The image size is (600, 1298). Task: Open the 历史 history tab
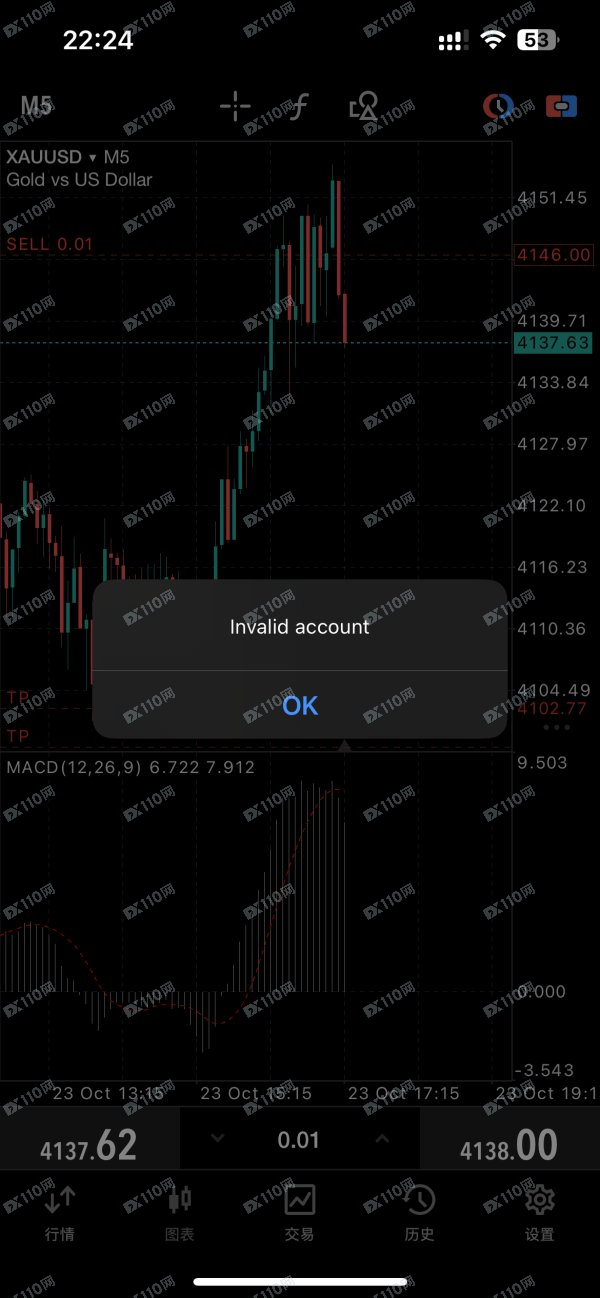(x=420, y=1211)
